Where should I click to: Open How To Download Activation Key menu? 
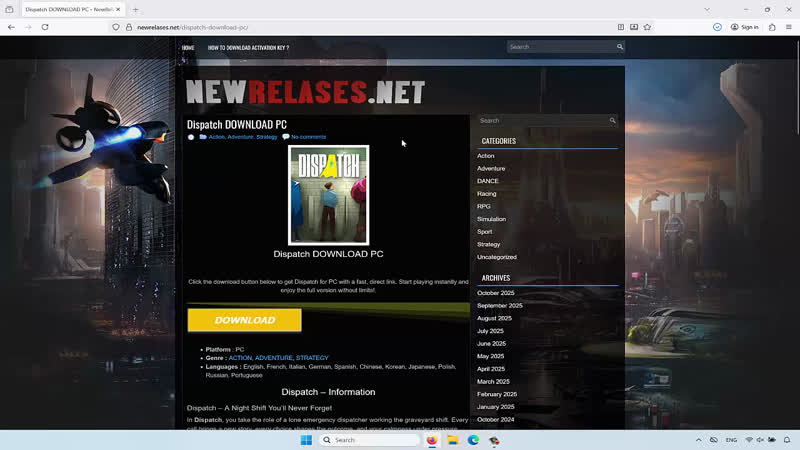click(x=248, y=47)
